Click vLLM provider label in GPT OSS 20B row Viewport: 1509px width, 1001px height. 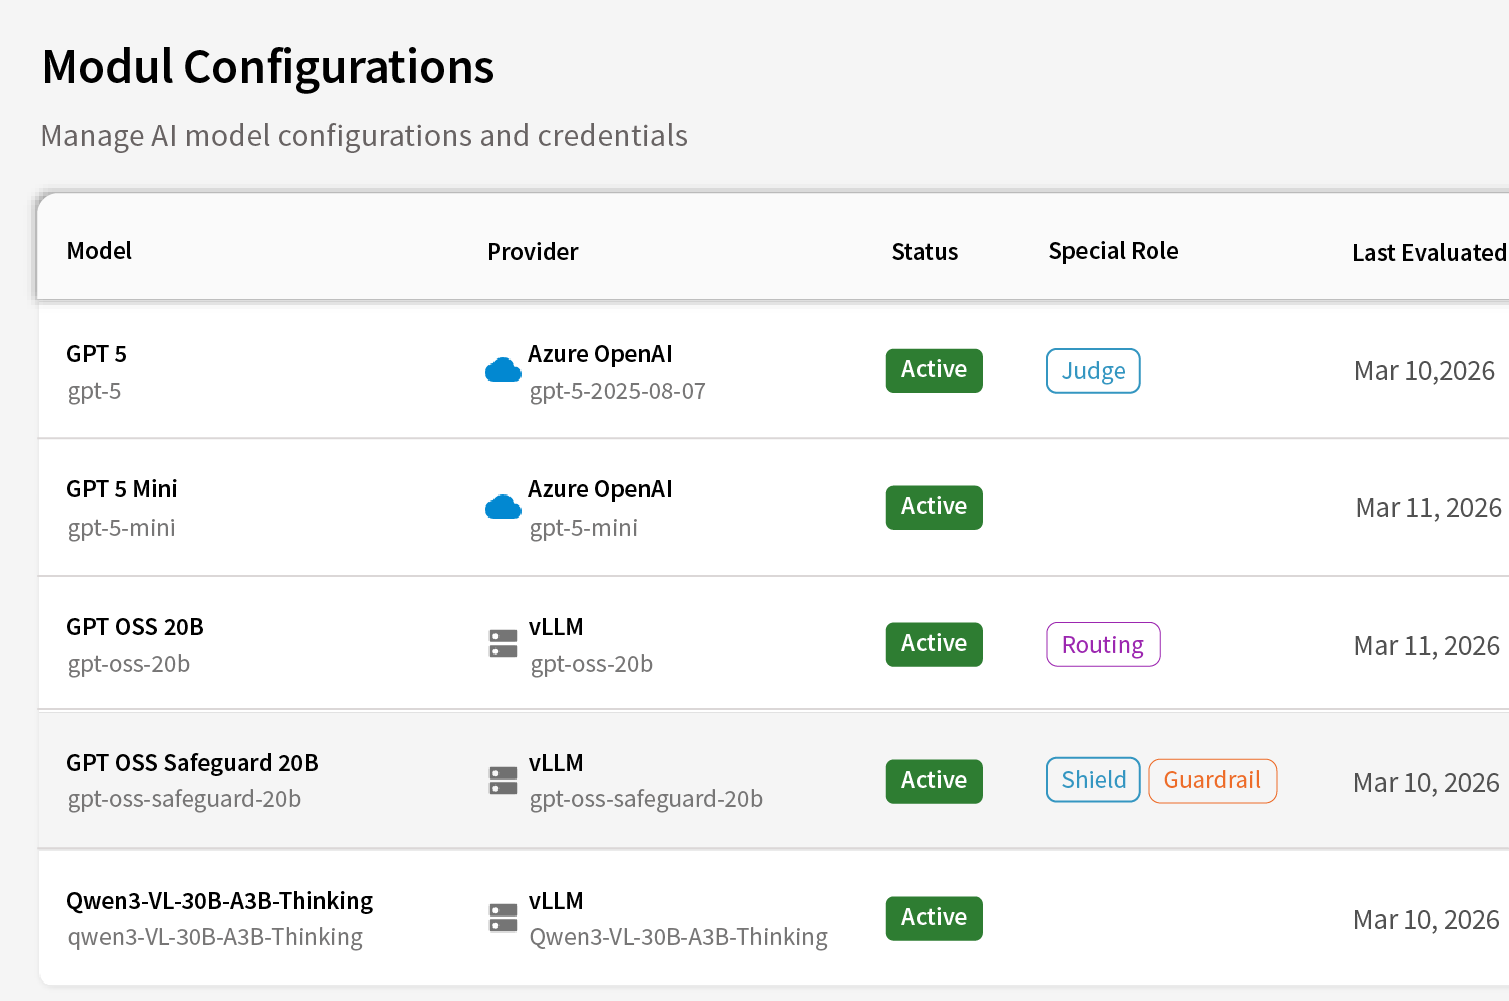coord(556,627)
